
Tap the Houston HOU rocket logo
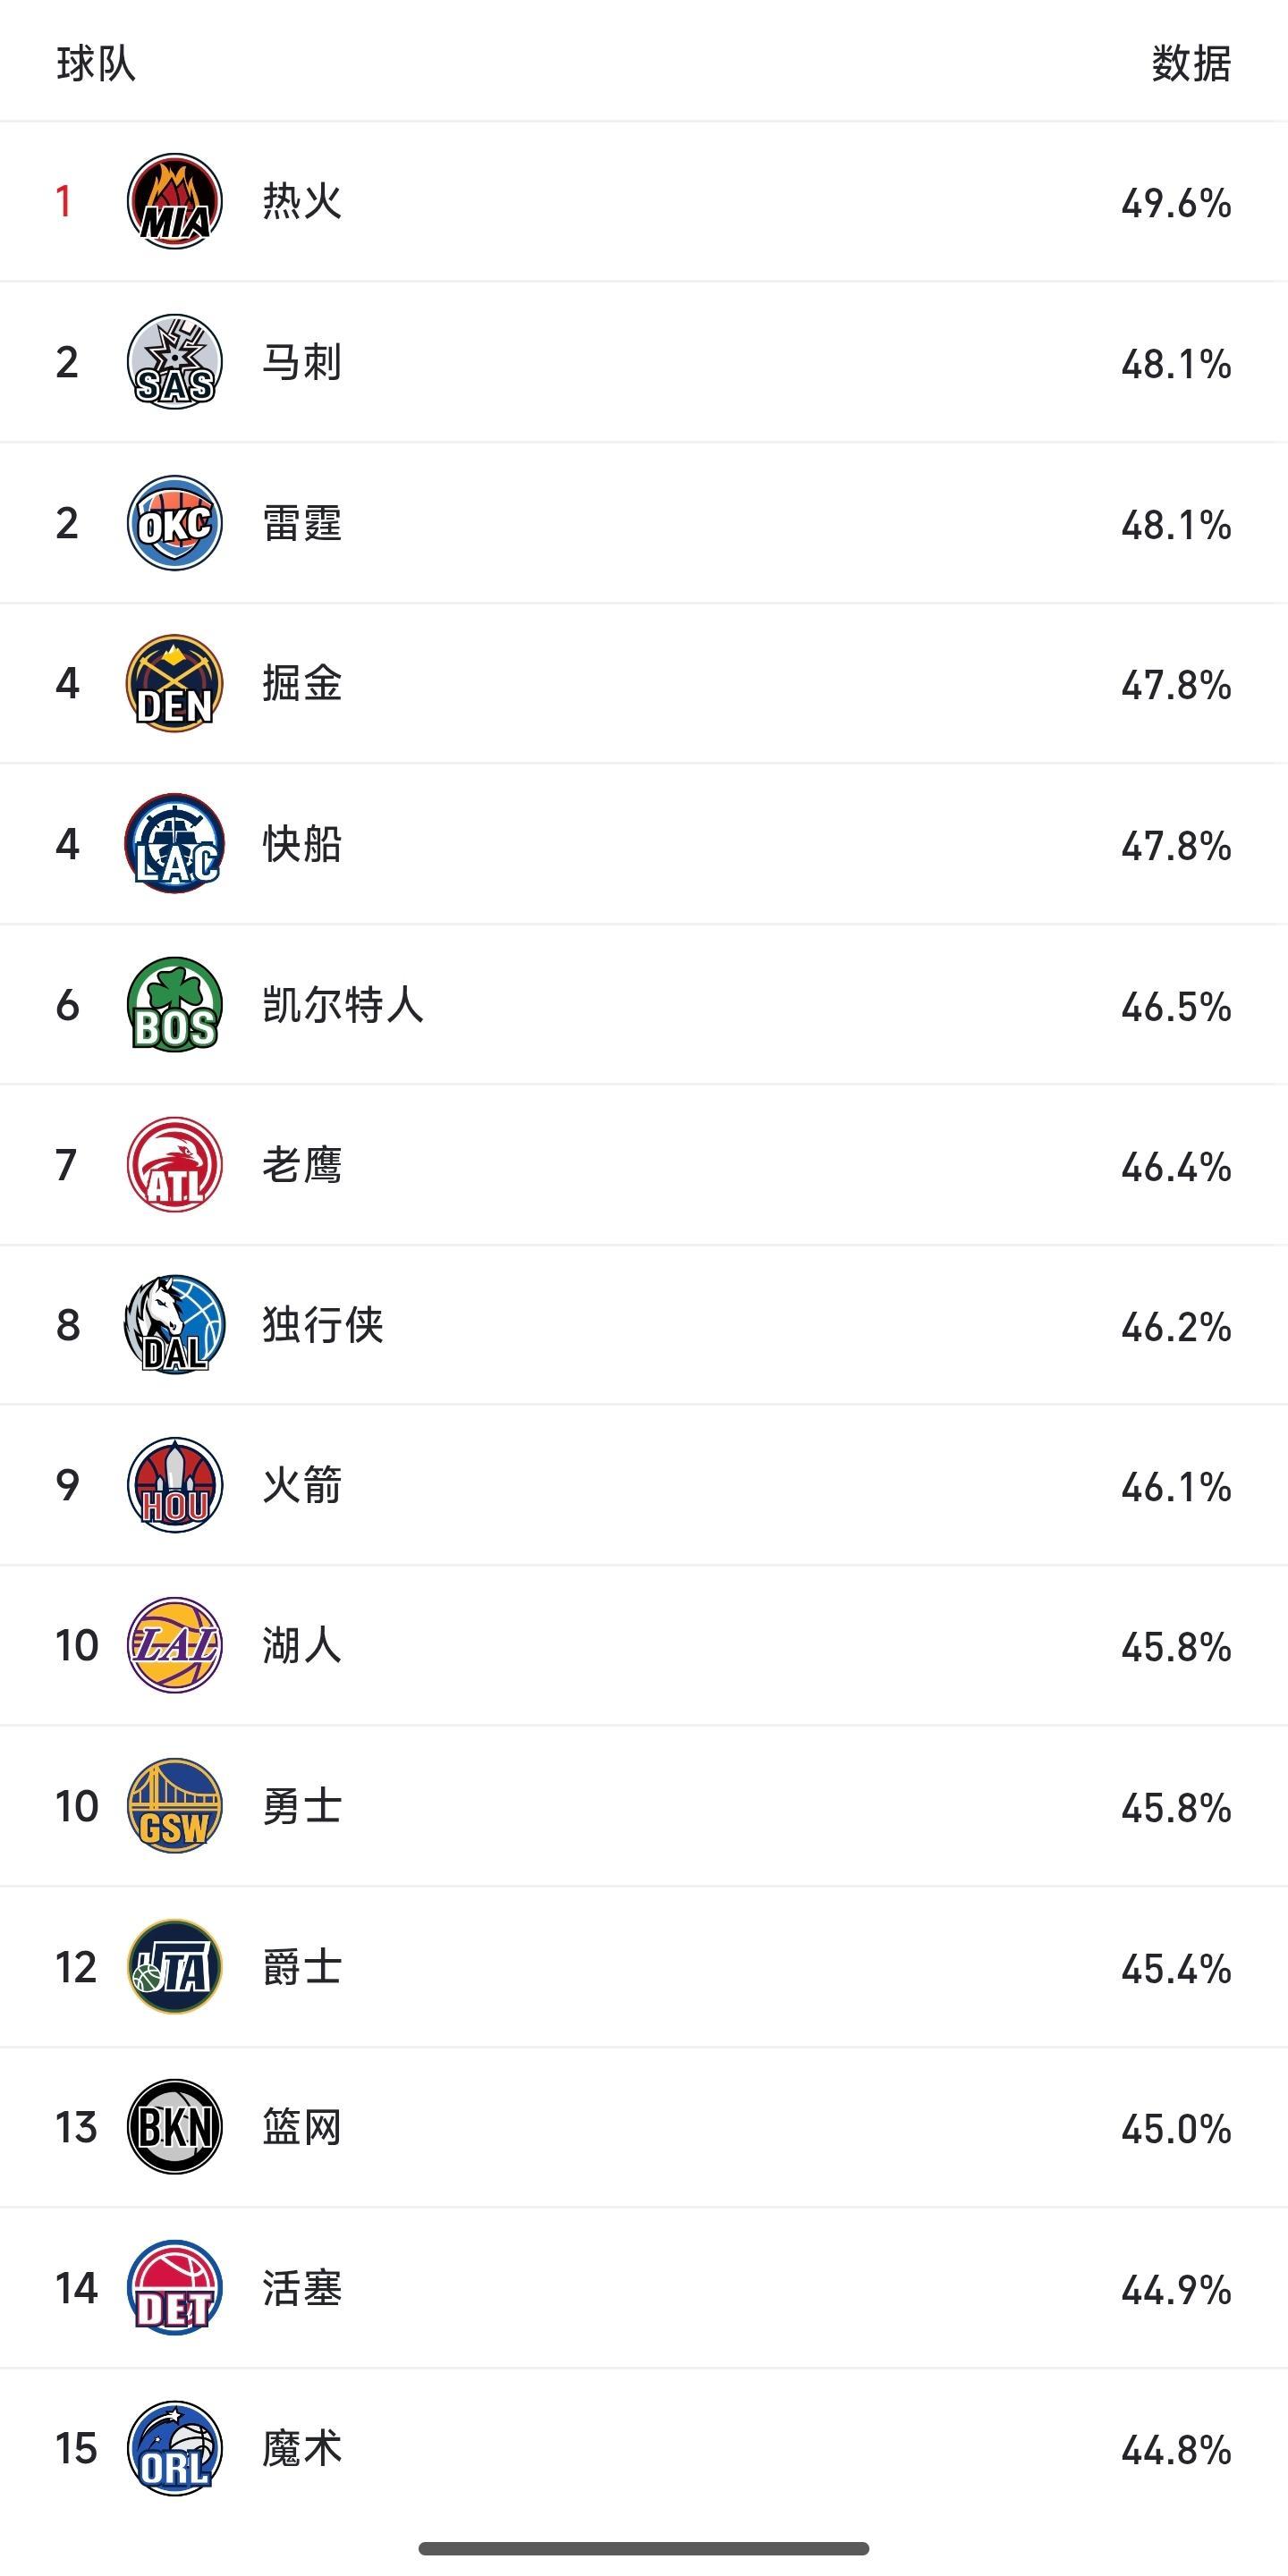pyautogui.click(x=175, y=1485)
